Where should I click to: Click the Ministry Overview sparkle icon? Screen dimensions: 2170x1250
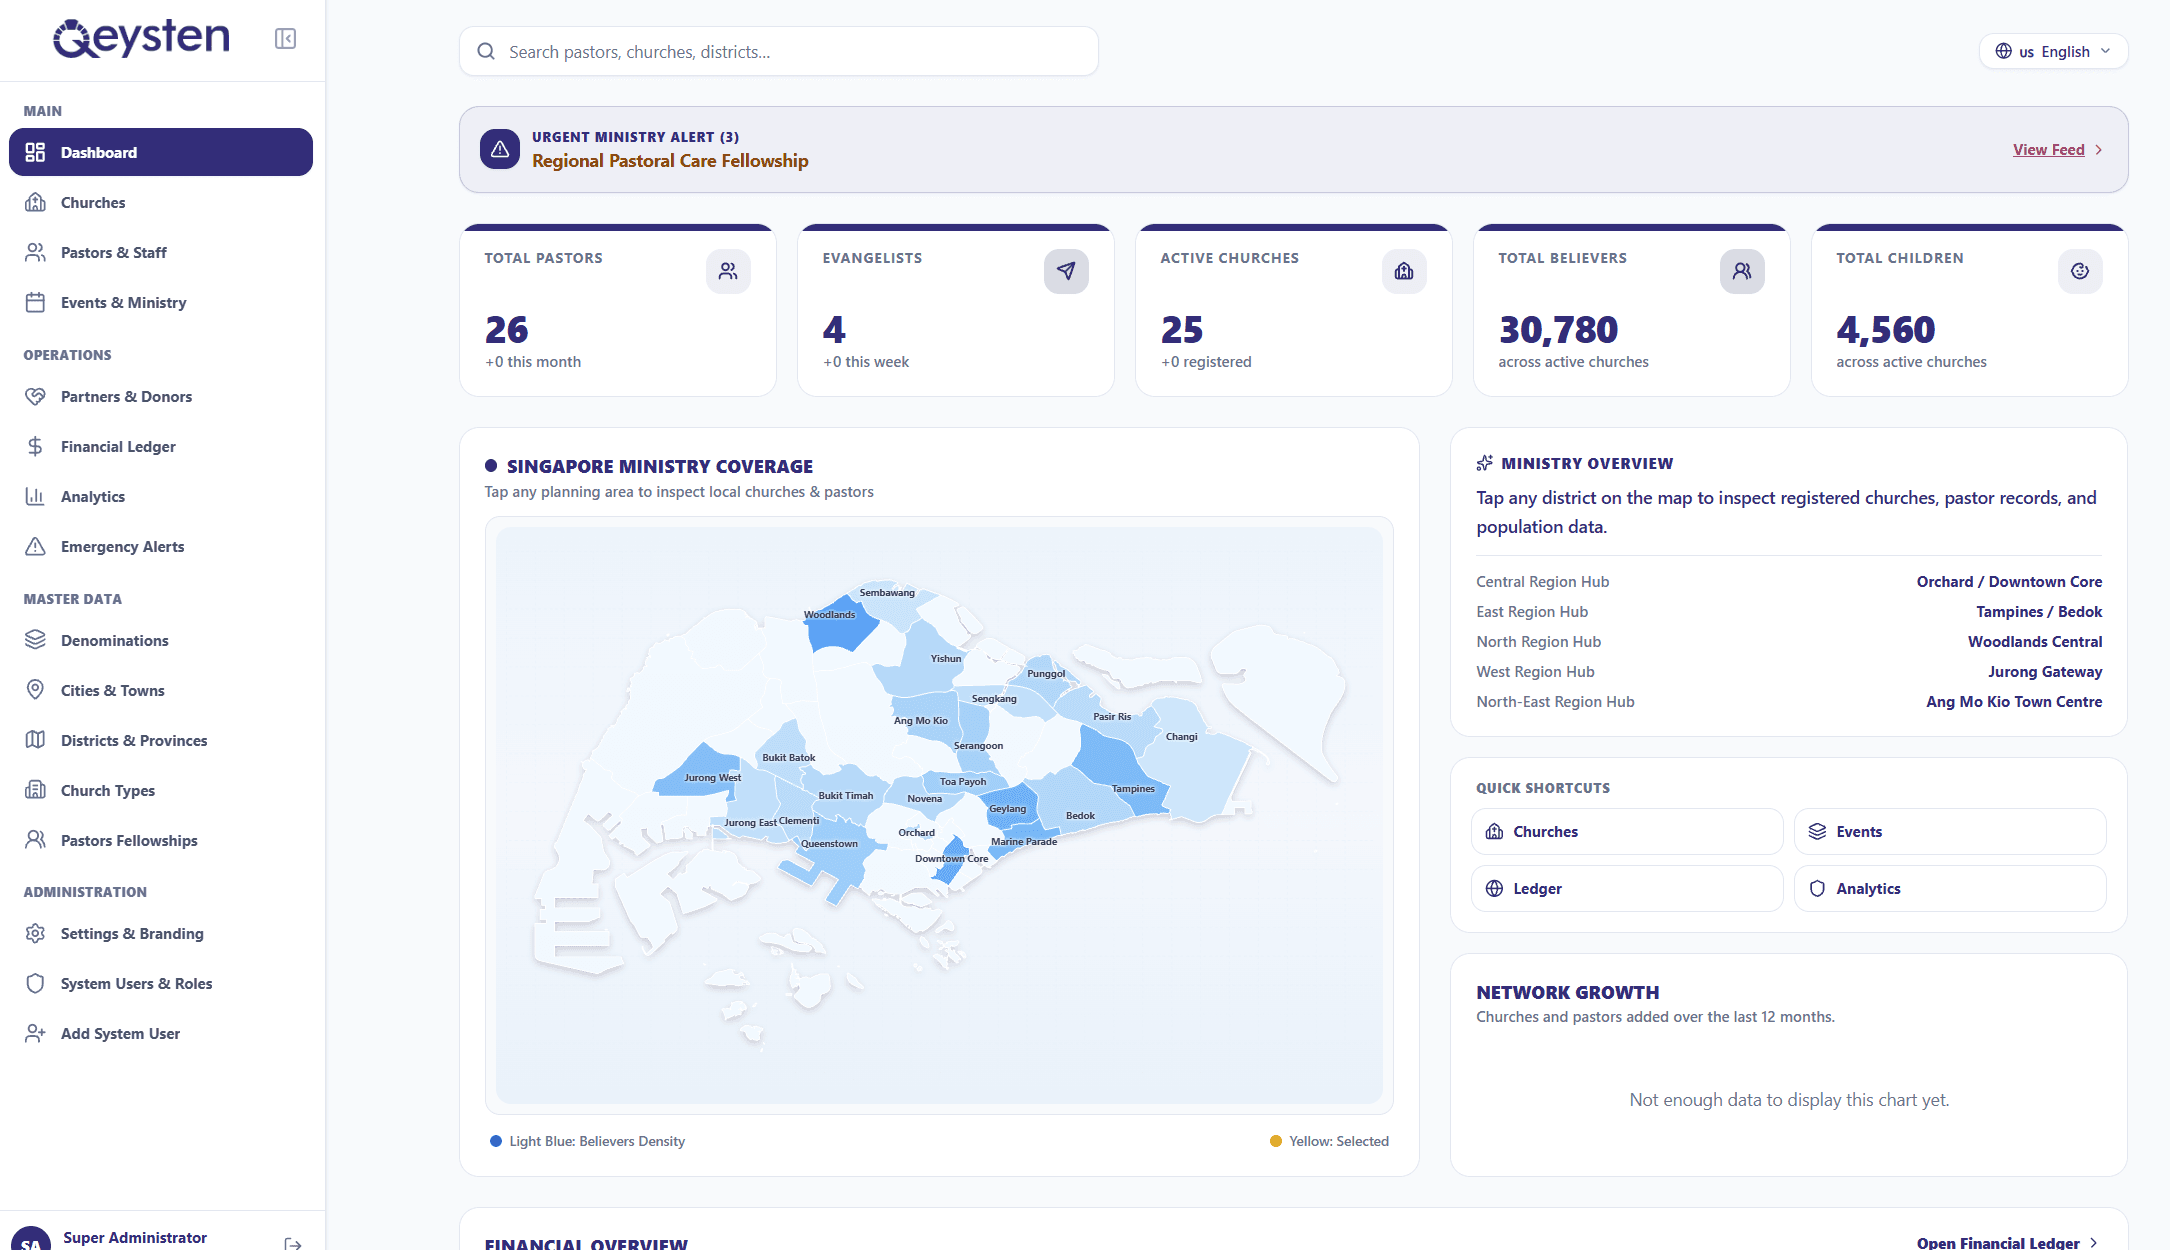[x=1485, y=463]
